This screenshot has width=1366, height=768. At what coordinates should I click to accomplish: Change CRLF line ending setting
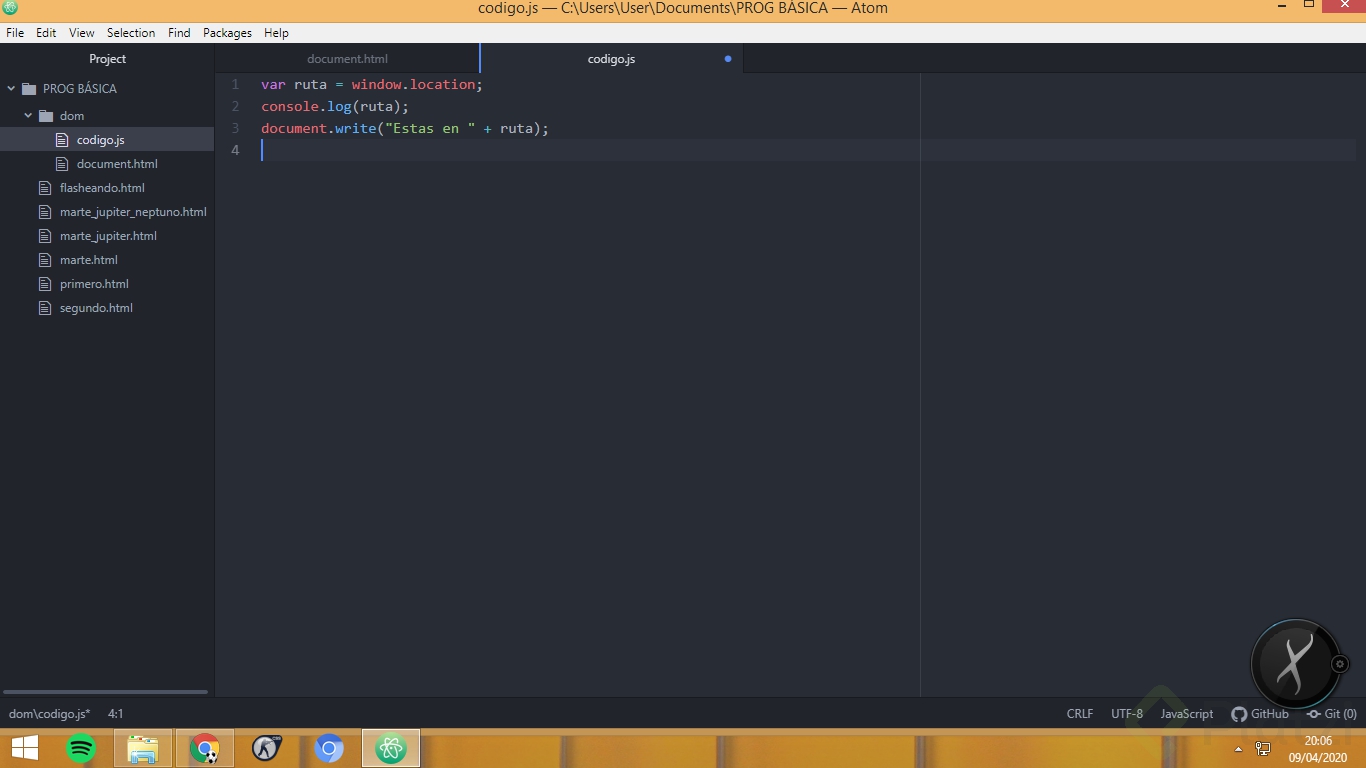pos(1080,714)
